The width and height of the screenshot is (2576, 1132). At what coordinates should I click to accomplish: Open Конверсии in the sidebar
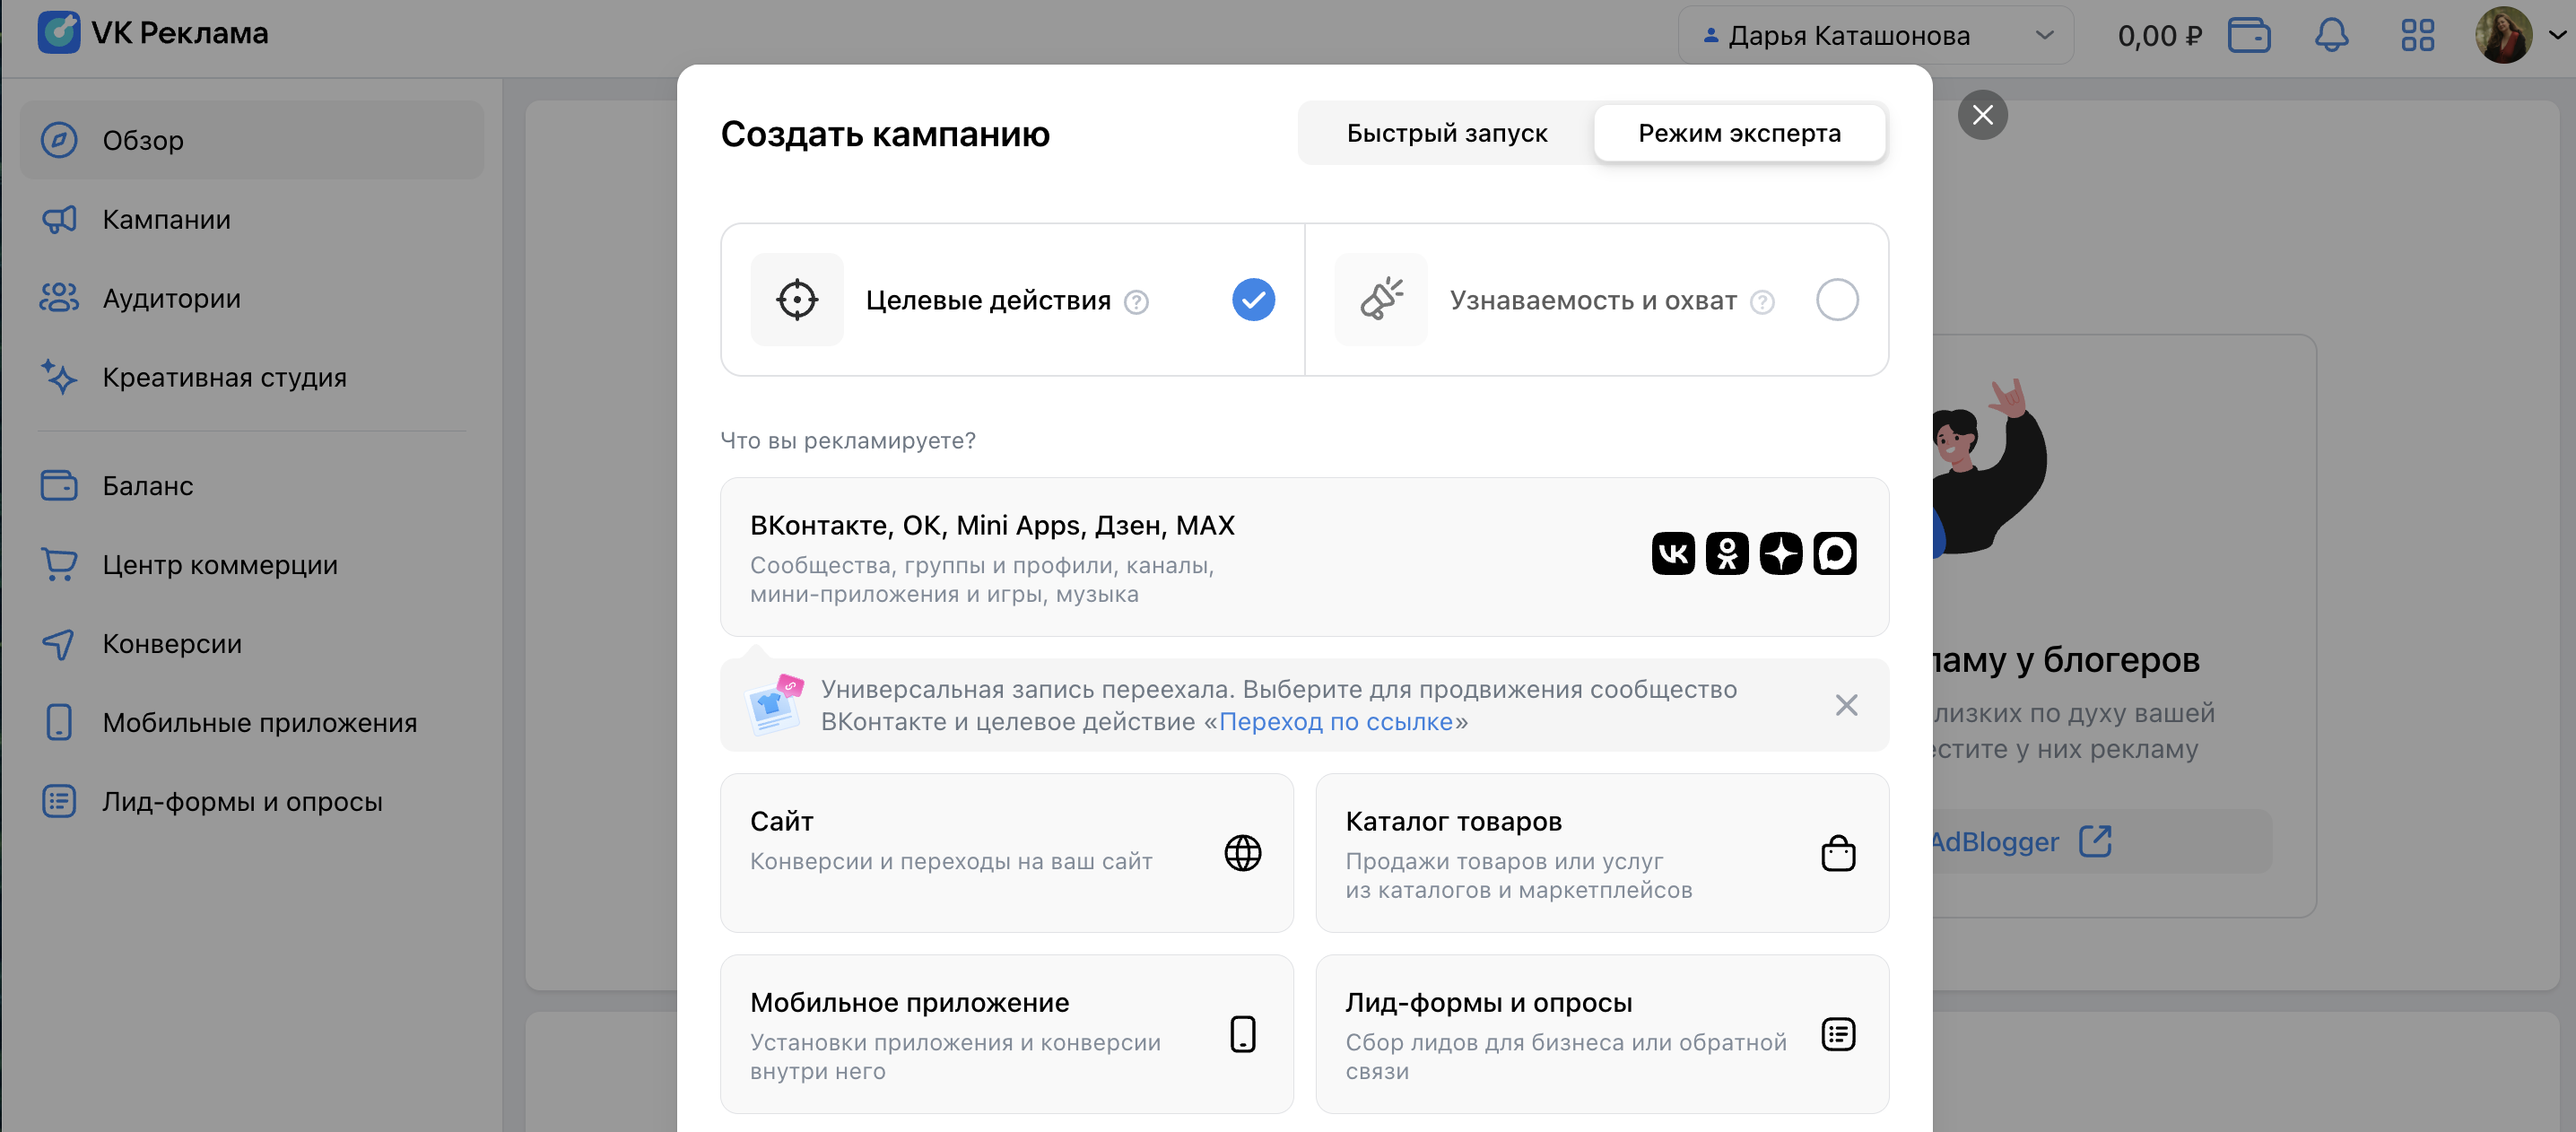click(252, 643)
